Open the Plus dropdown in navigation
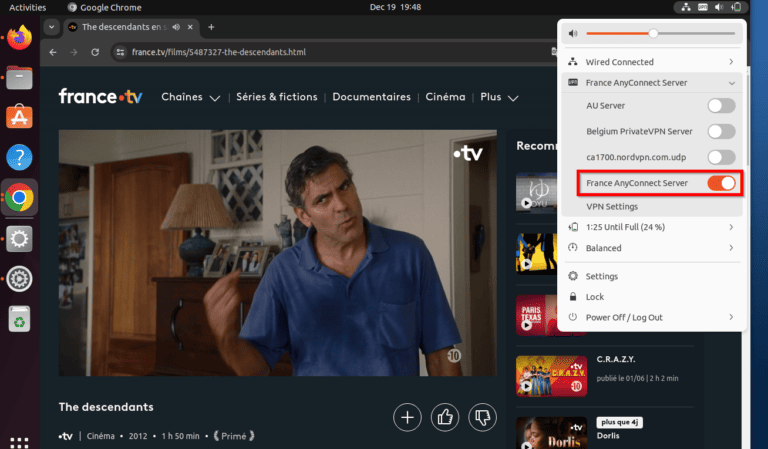 (499, 97)
